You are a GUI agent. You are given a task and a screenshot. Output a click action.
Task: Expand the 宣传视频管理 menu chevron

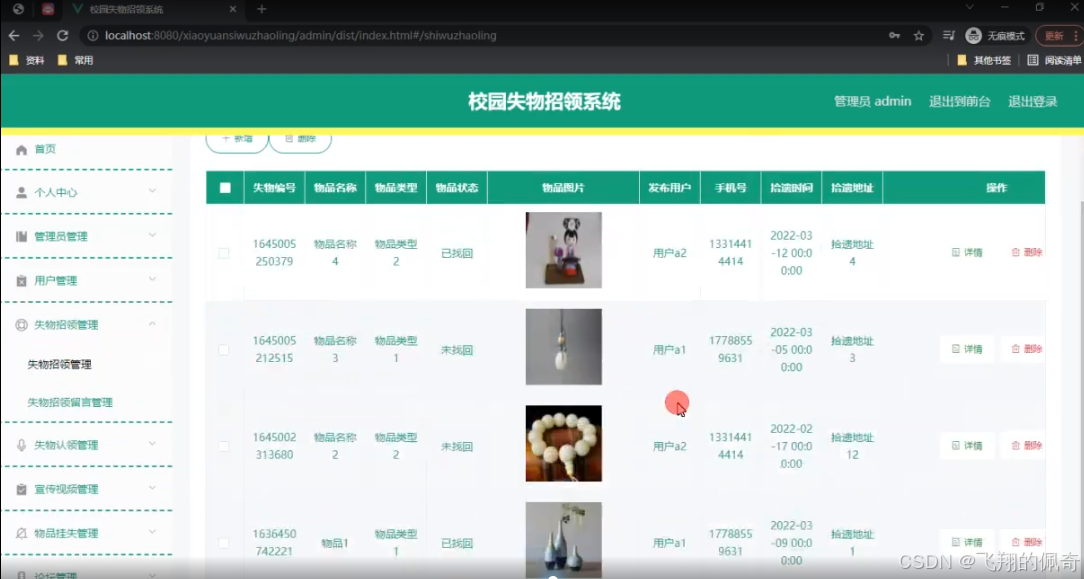click(152, 488)
